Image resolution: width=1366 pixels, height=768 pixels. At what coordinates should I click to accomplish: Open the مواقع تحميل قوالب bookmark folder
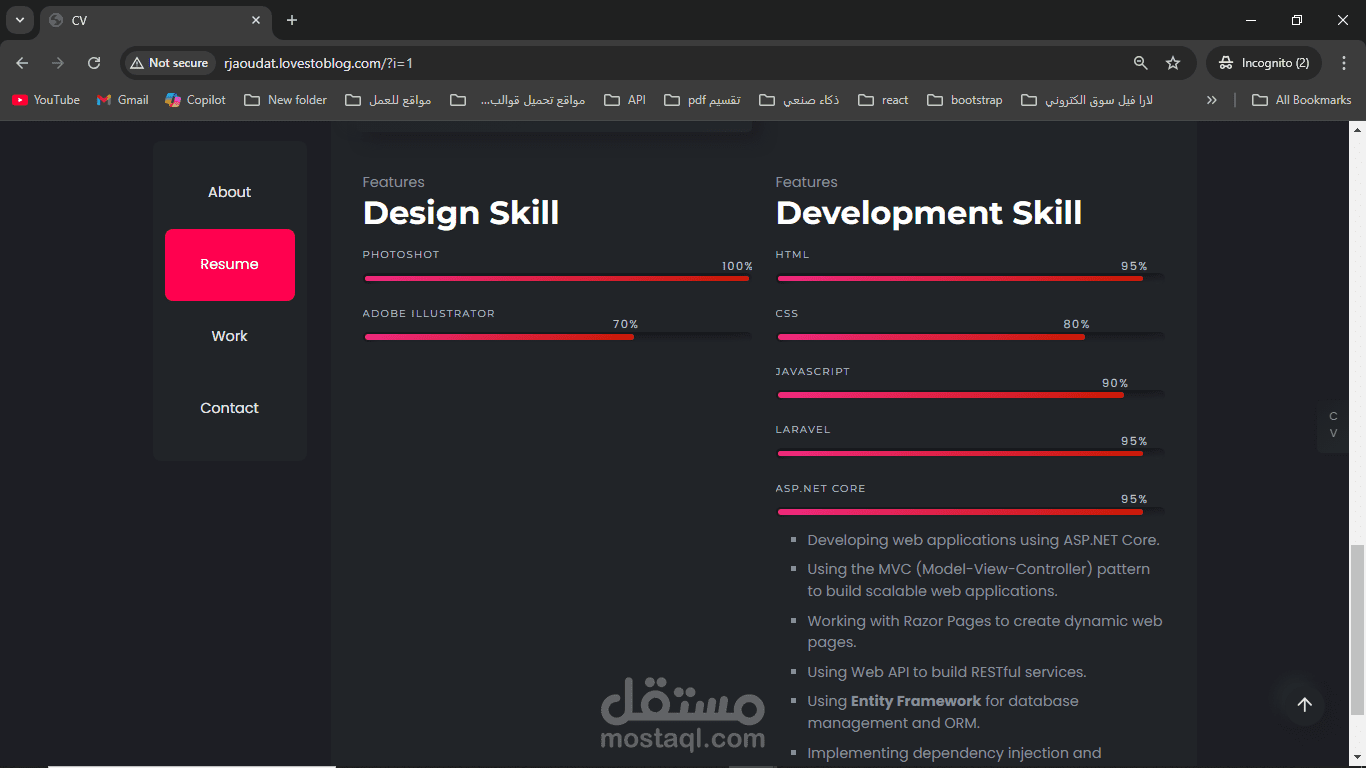[518, 100]
